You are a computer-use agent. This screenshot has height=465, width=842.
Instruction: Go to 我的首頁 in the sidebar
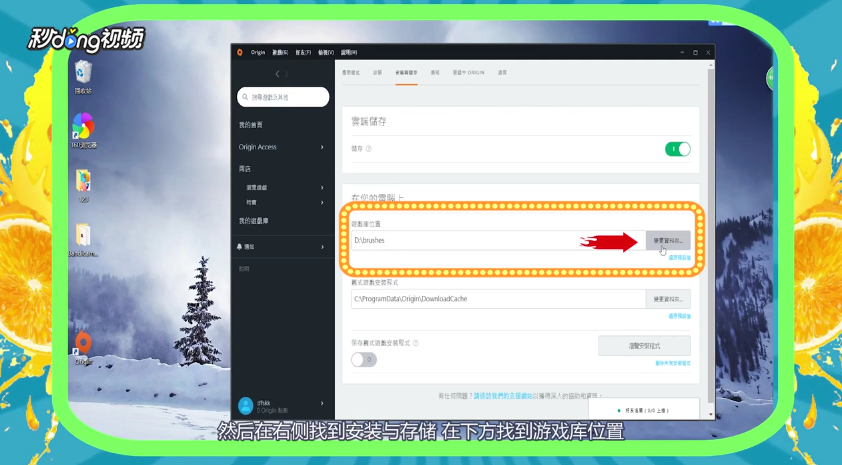pyautogui.click(x=251, y=125)
